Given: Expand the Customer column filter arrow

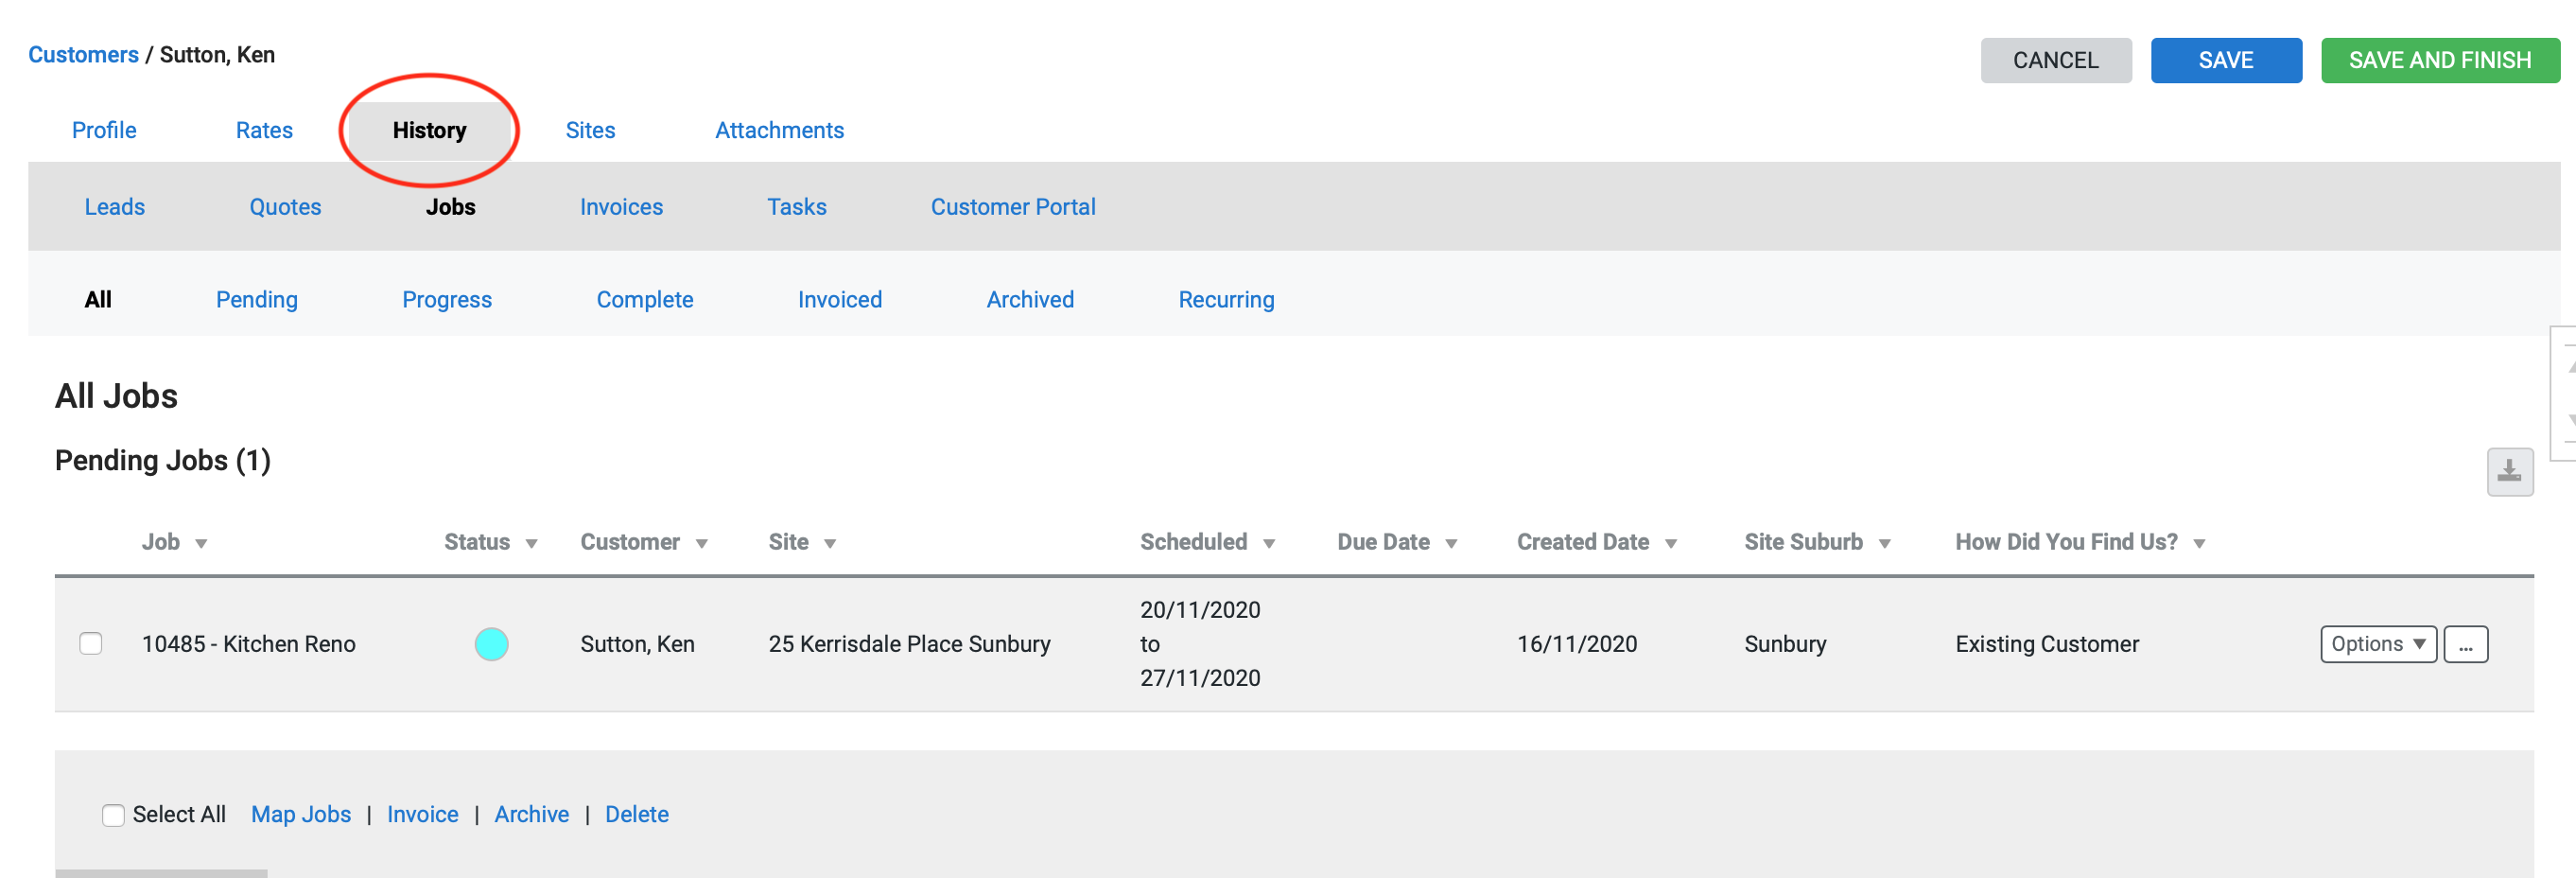Looking at the screenshot, I should tap(701, 544).
